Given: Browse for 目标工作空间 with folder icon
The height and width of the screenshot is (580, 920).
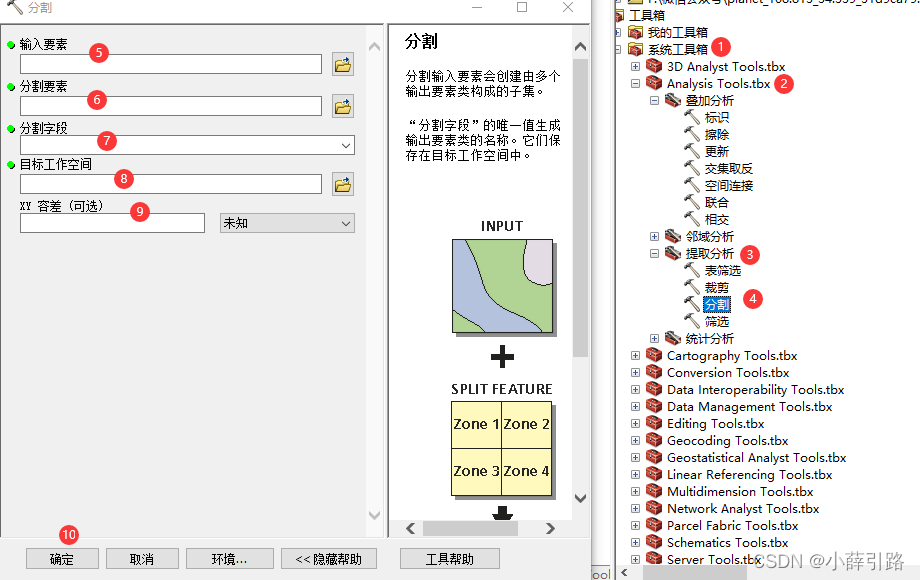Looking at the screenshot, I should click(x=343, y=184).
